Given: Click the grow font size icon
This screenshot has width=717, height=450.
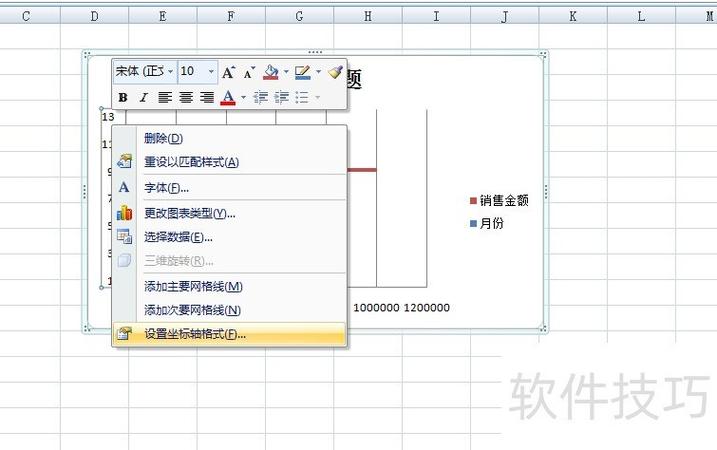Looking at the screenshot, I should (228, 72).
